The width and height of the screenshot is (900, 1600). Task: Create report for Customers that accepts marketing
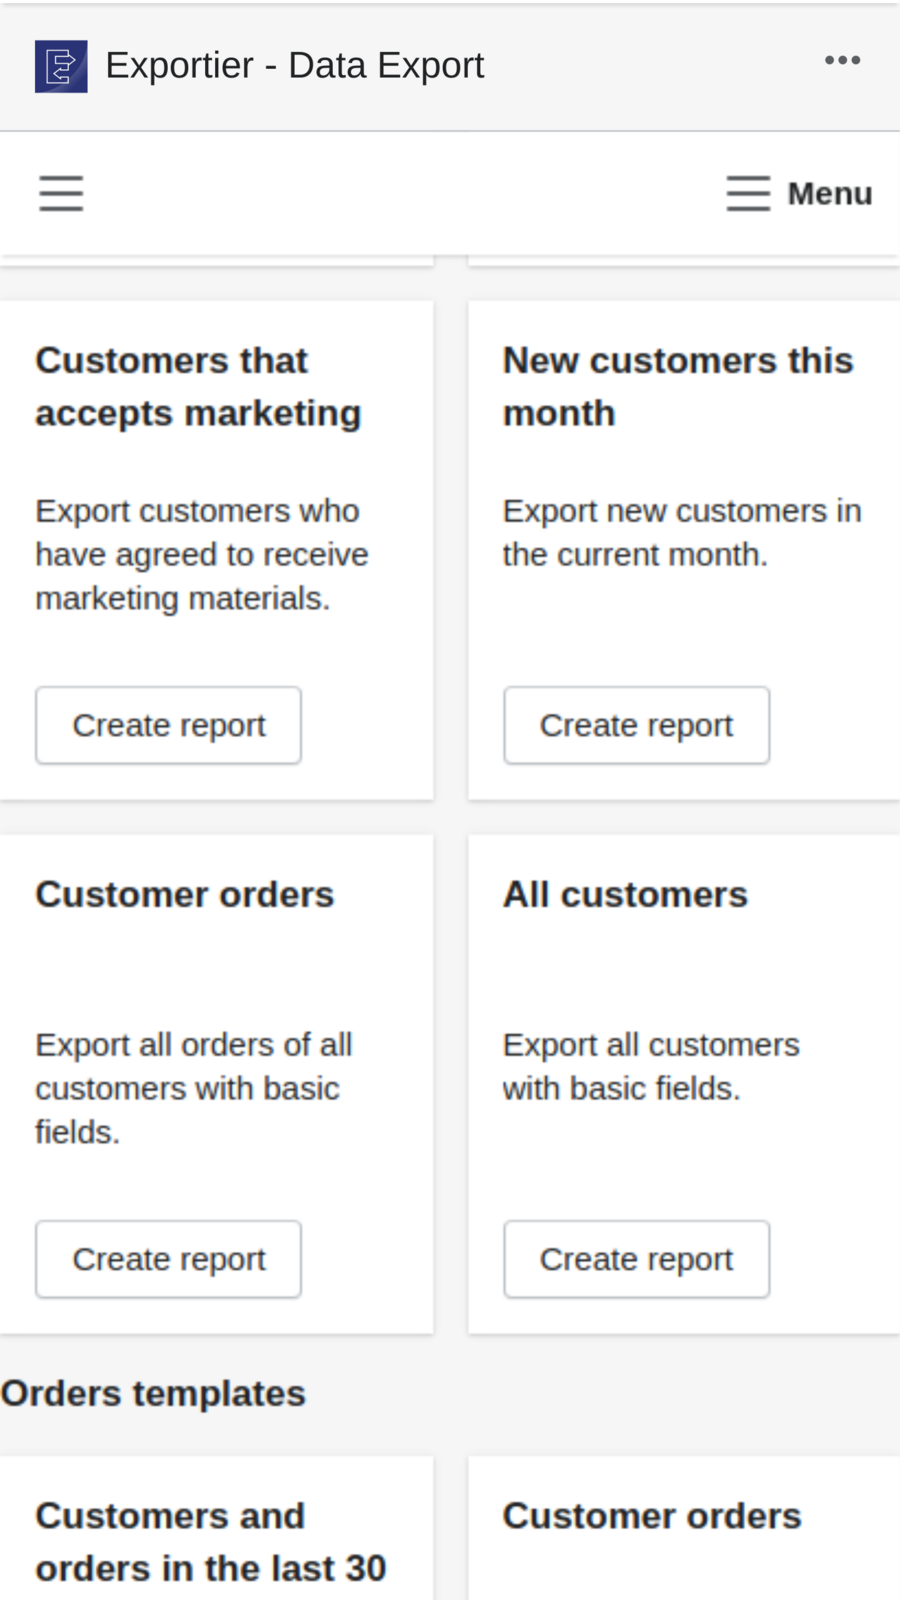(x=167, y=724)
